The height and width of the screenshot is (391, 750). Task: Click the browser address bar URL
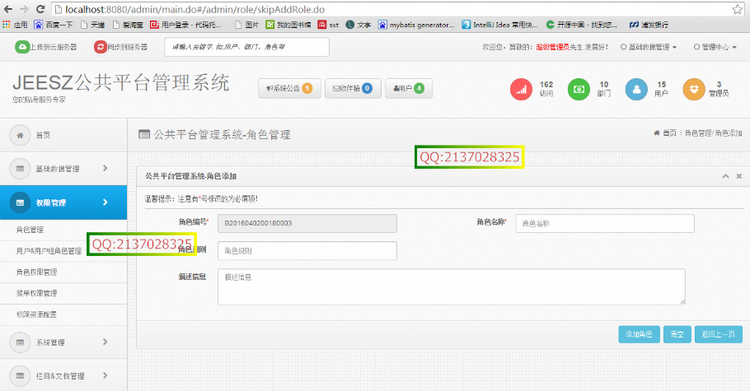[195, 9]
